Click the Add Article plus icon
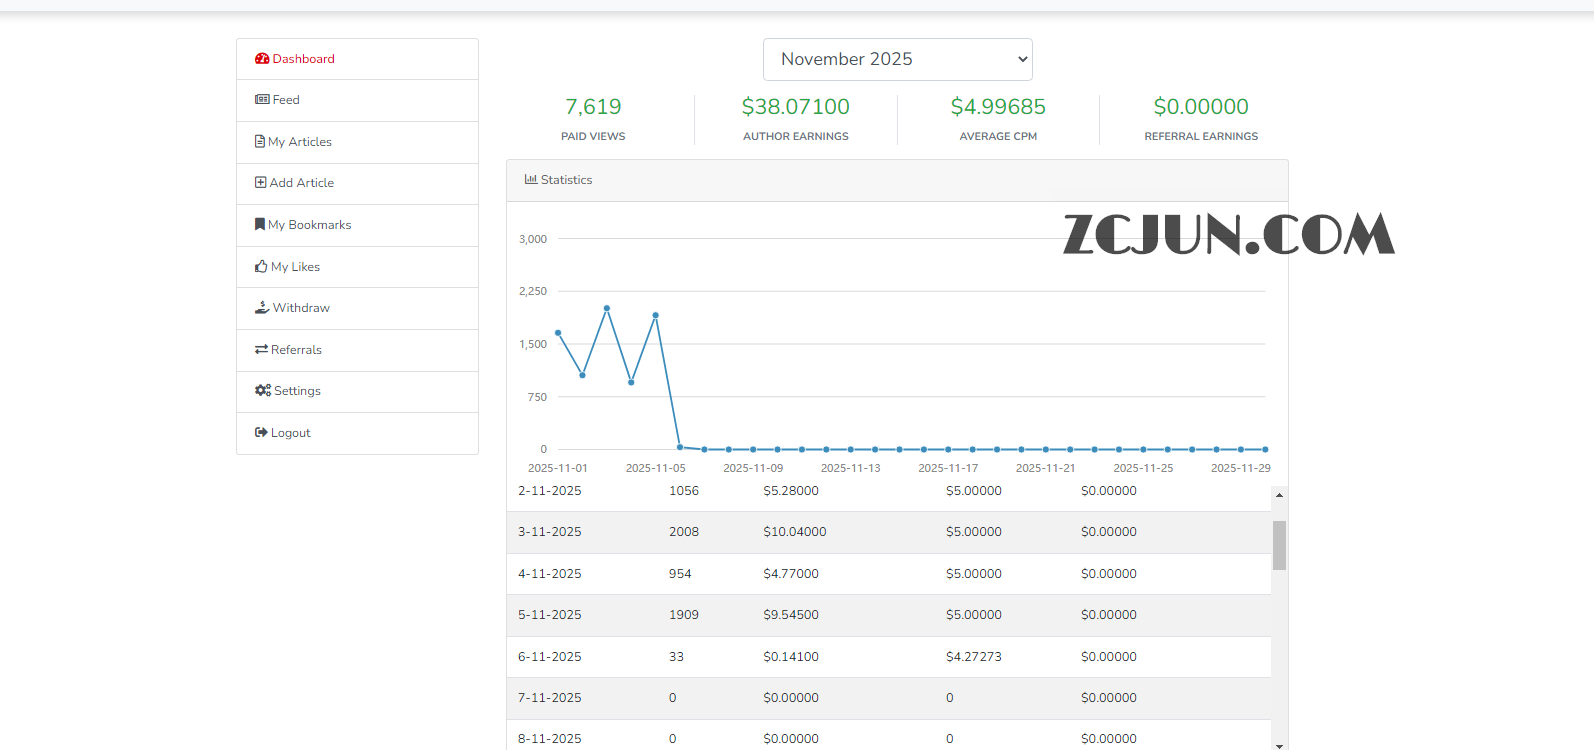 coord(261,183)
